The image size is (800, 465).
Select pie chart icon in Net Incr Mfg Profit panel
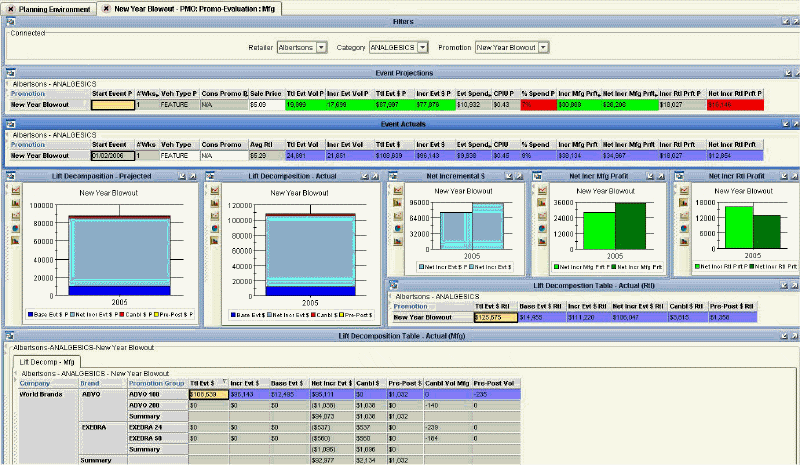click(541, 228)
